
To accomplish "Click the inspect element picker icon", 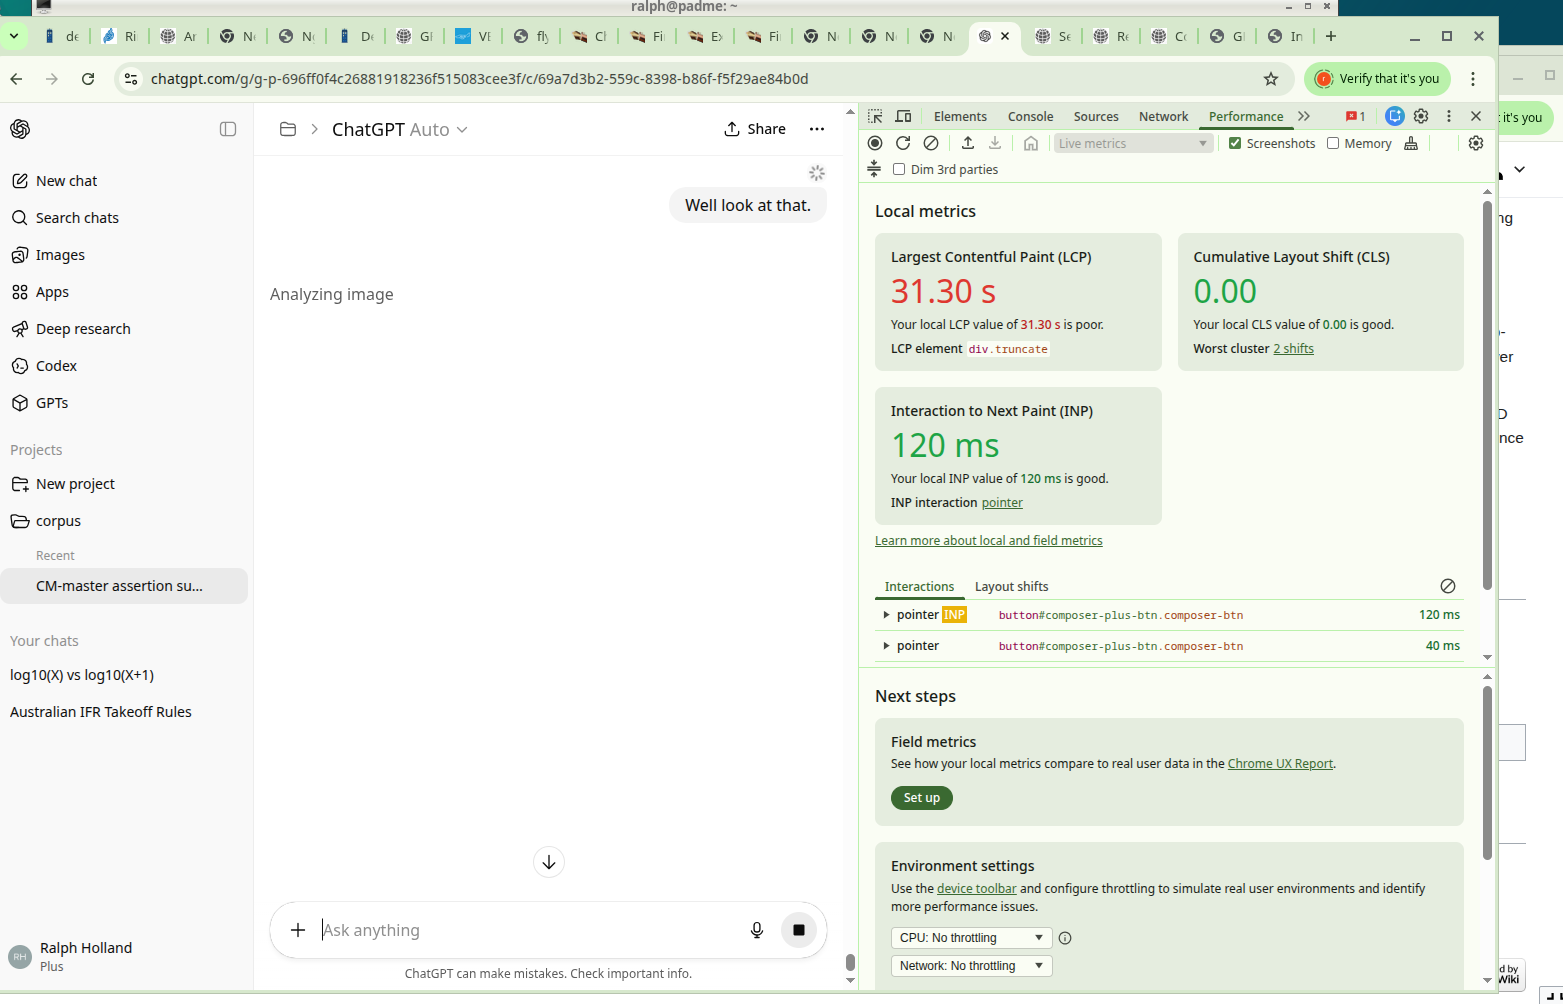I will tap(875, 116).
